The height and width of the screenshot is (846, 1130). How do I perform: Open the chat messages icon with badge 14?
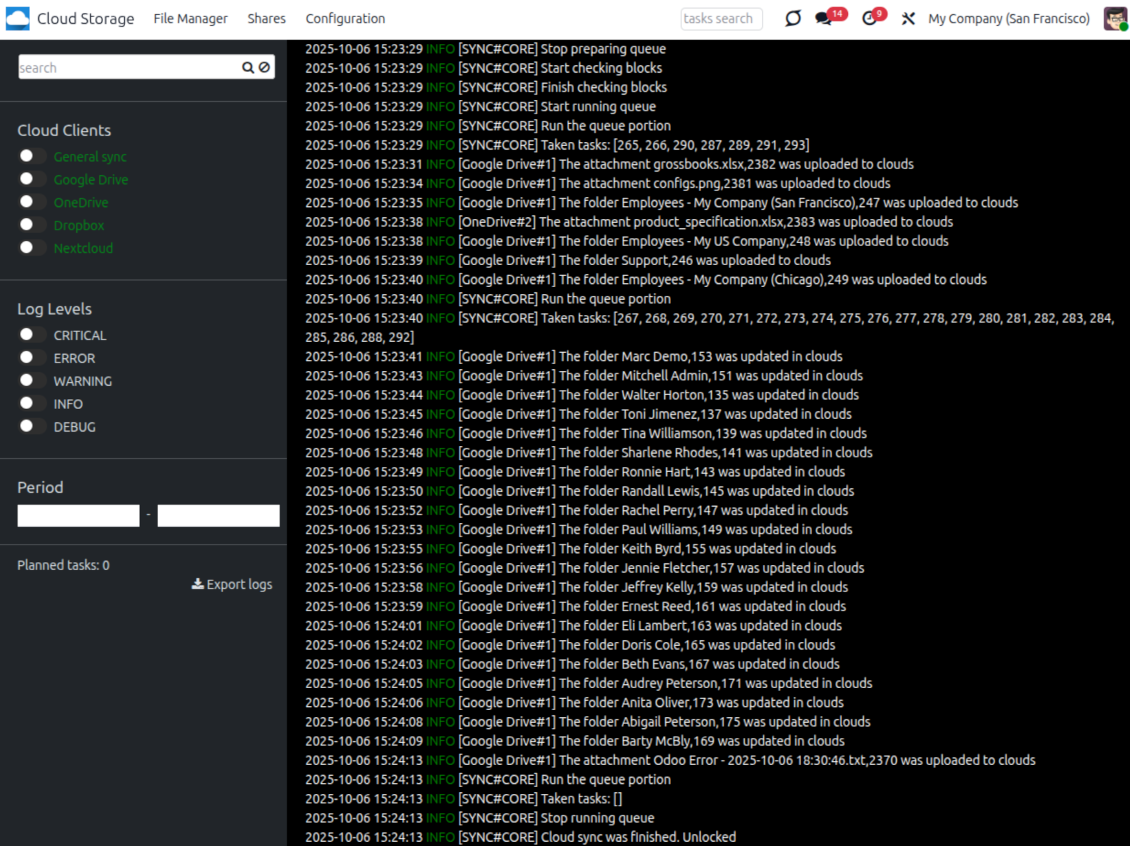coord(824,19)
